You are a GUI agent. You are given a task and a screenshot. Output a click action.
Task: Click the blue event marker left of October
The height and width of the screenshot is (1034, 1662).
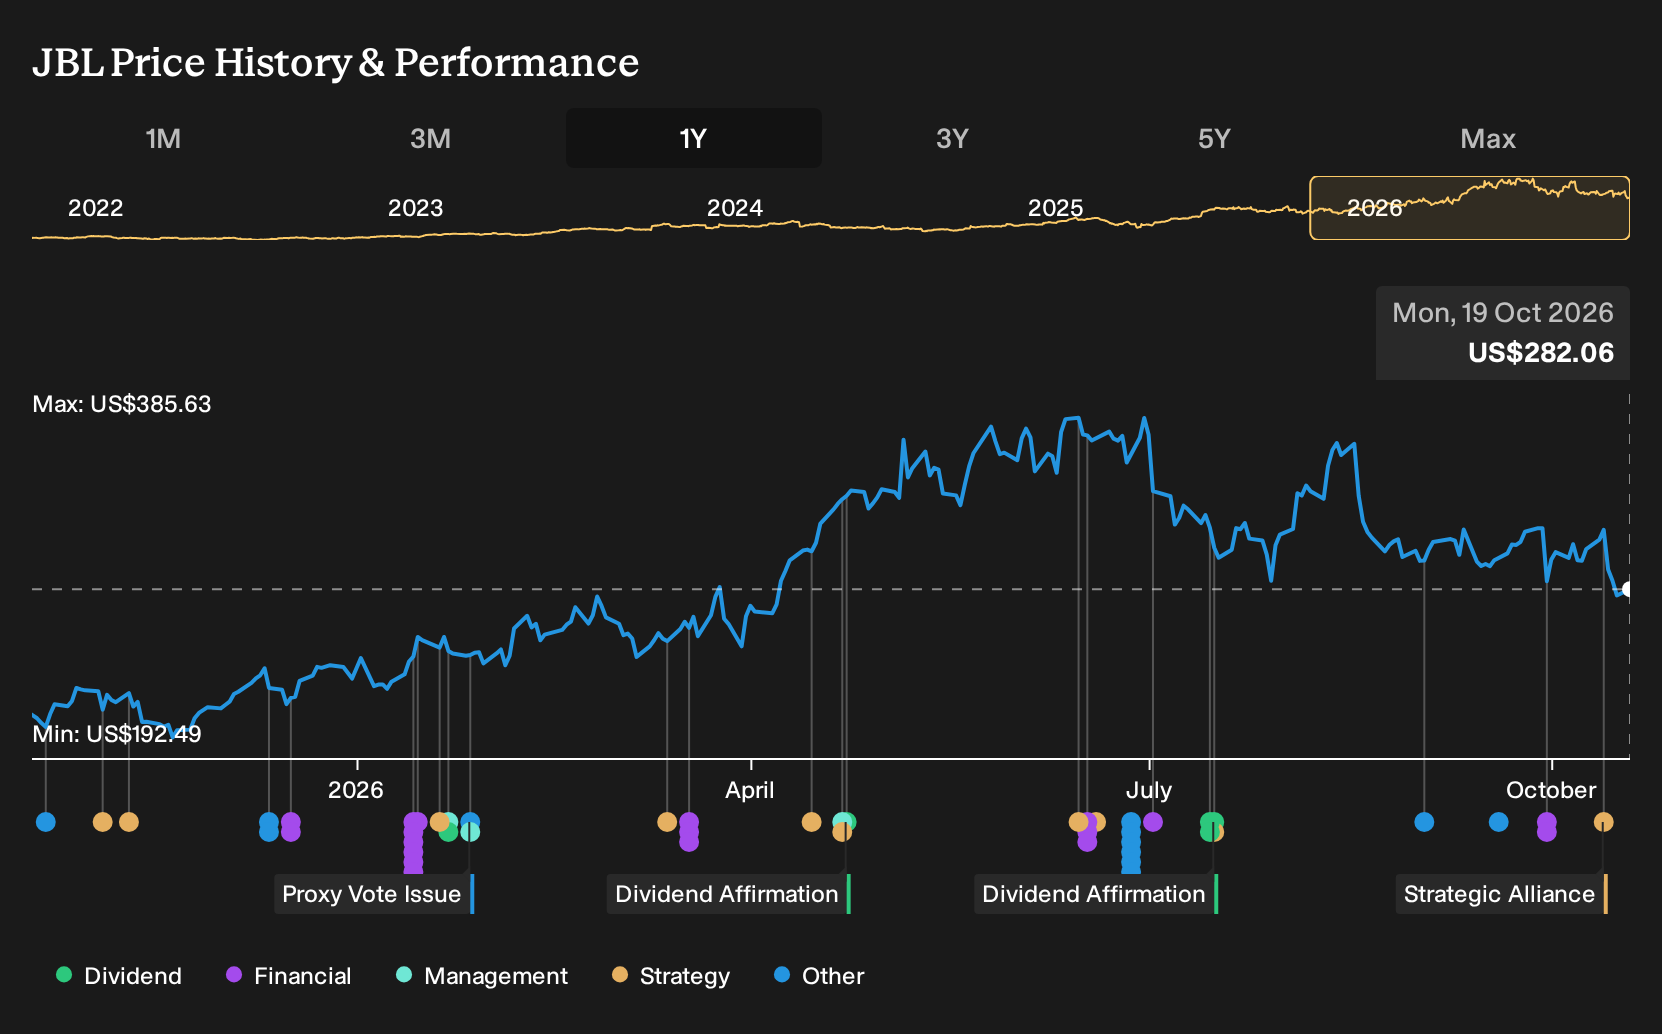(1498, 822)
